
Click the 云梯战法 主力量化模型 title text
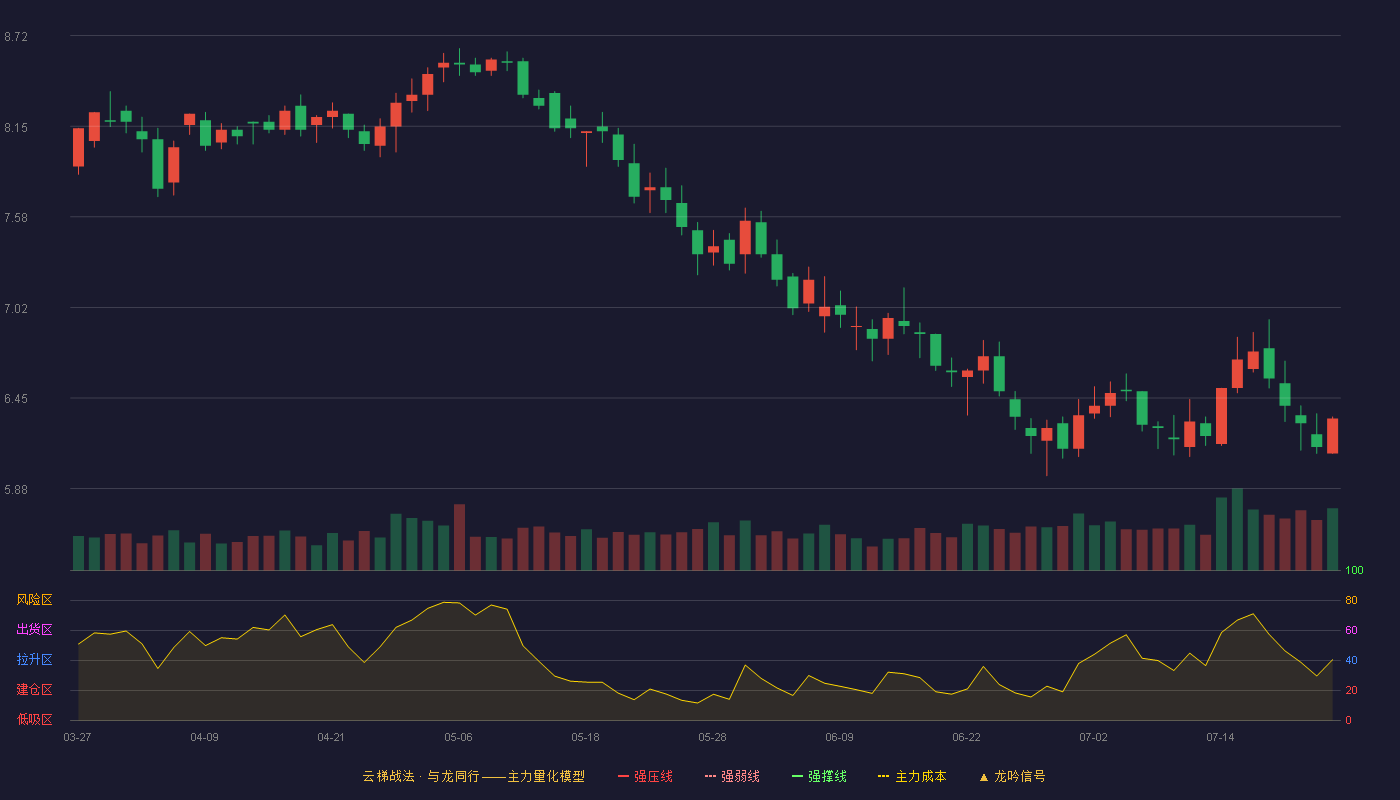(473, 776)
